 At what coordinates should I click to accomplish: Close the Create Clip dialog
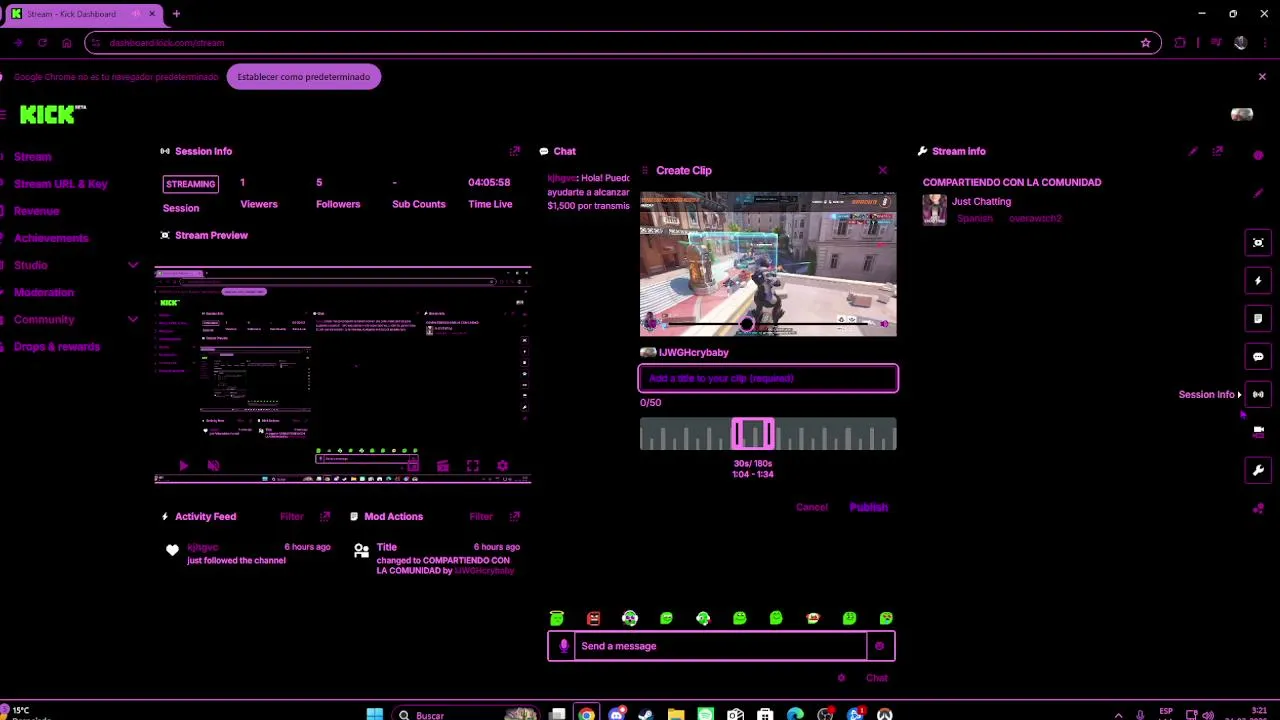coord(883,171)
